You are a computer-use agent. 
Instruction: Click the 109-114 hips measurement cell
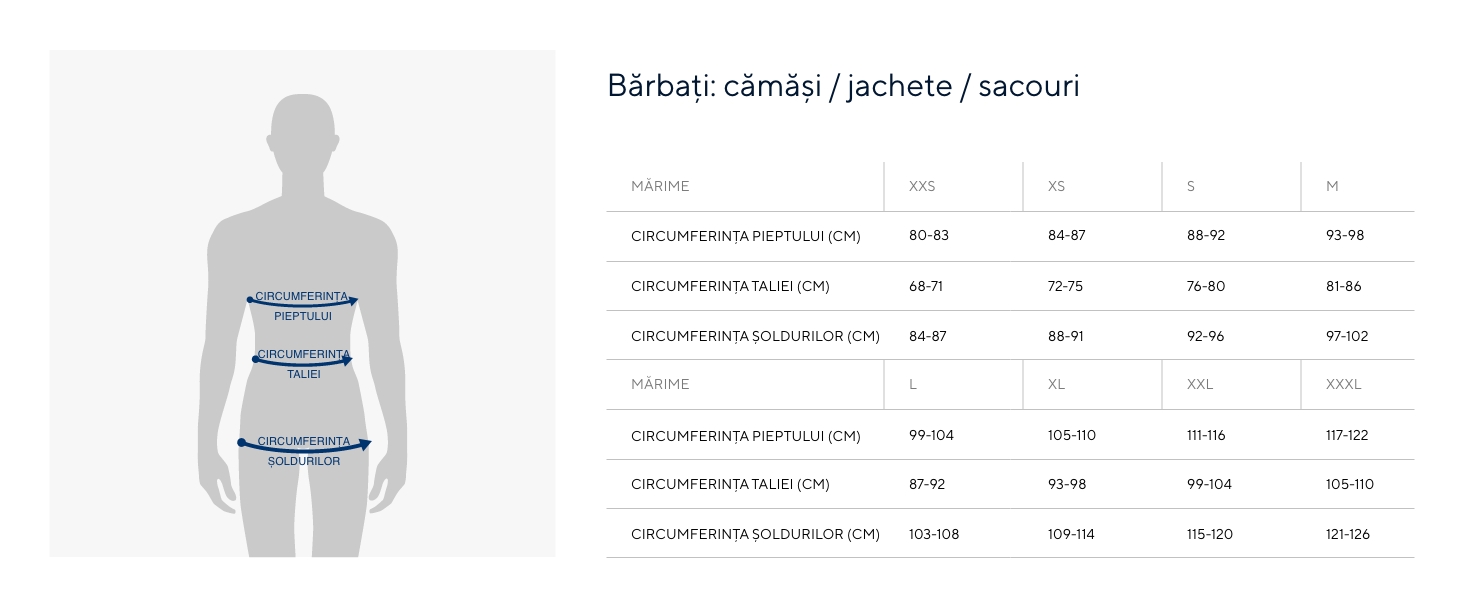(1071, 534)
